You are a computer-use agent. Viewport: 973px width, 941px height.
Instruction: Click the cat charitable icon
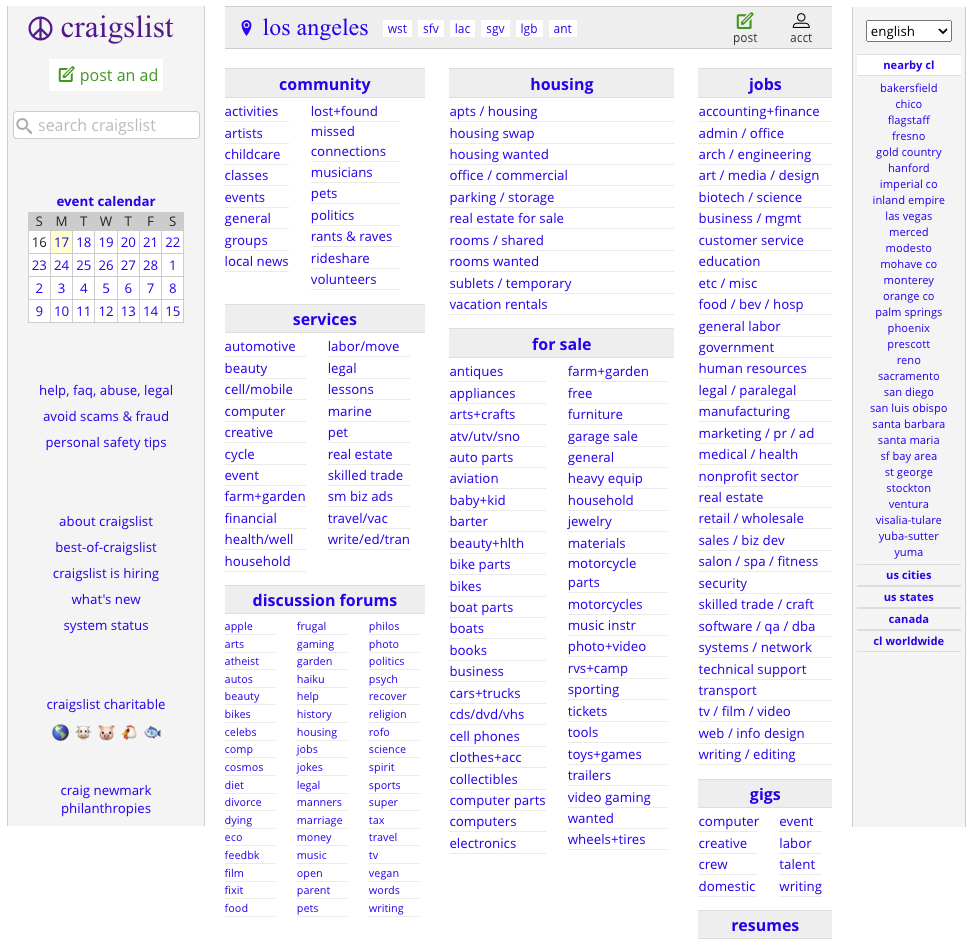[83, 732]
